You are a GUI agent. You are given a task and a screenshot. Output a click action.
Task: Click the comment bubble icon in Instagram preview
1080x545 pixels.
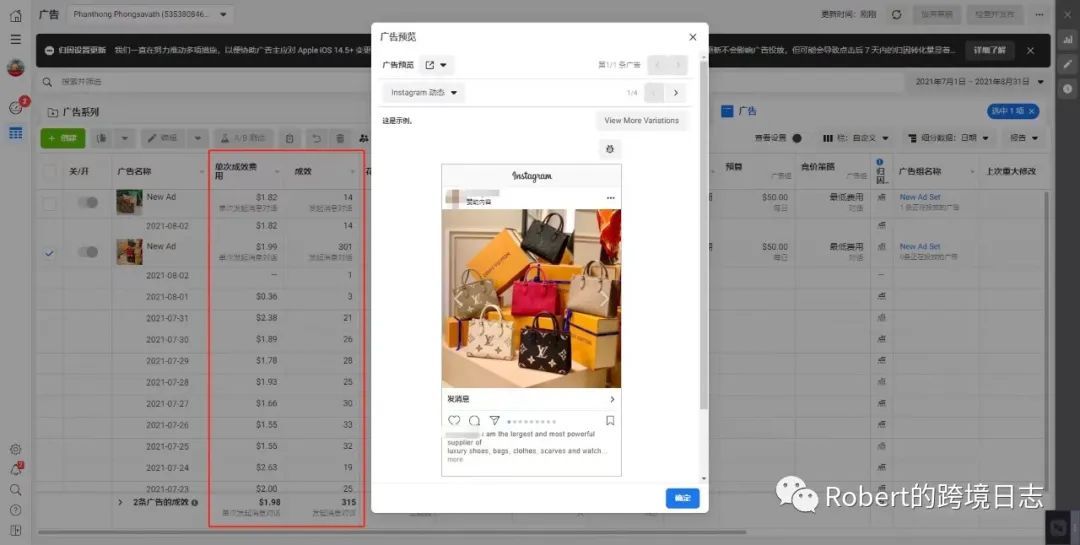[x=475, y=420]
